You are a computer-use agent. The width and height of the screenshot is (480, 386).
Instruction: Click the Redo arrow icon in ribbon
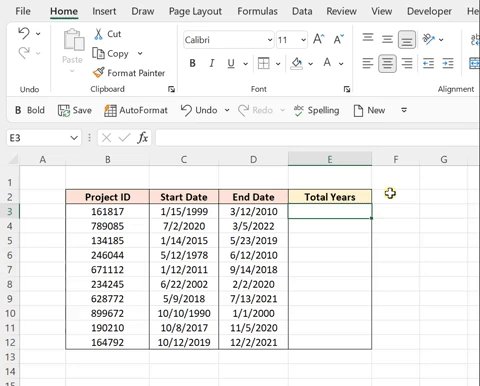(x=24, y=53)
